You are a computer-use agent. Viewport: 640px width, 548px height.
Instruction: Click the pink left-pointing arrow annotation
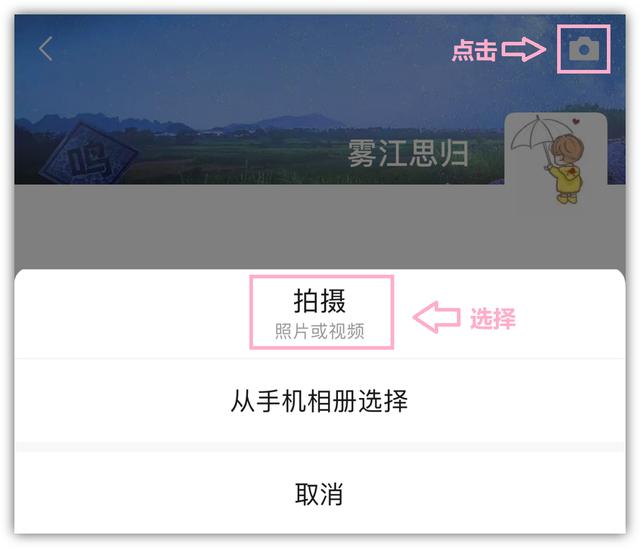(x=437, y=317)
